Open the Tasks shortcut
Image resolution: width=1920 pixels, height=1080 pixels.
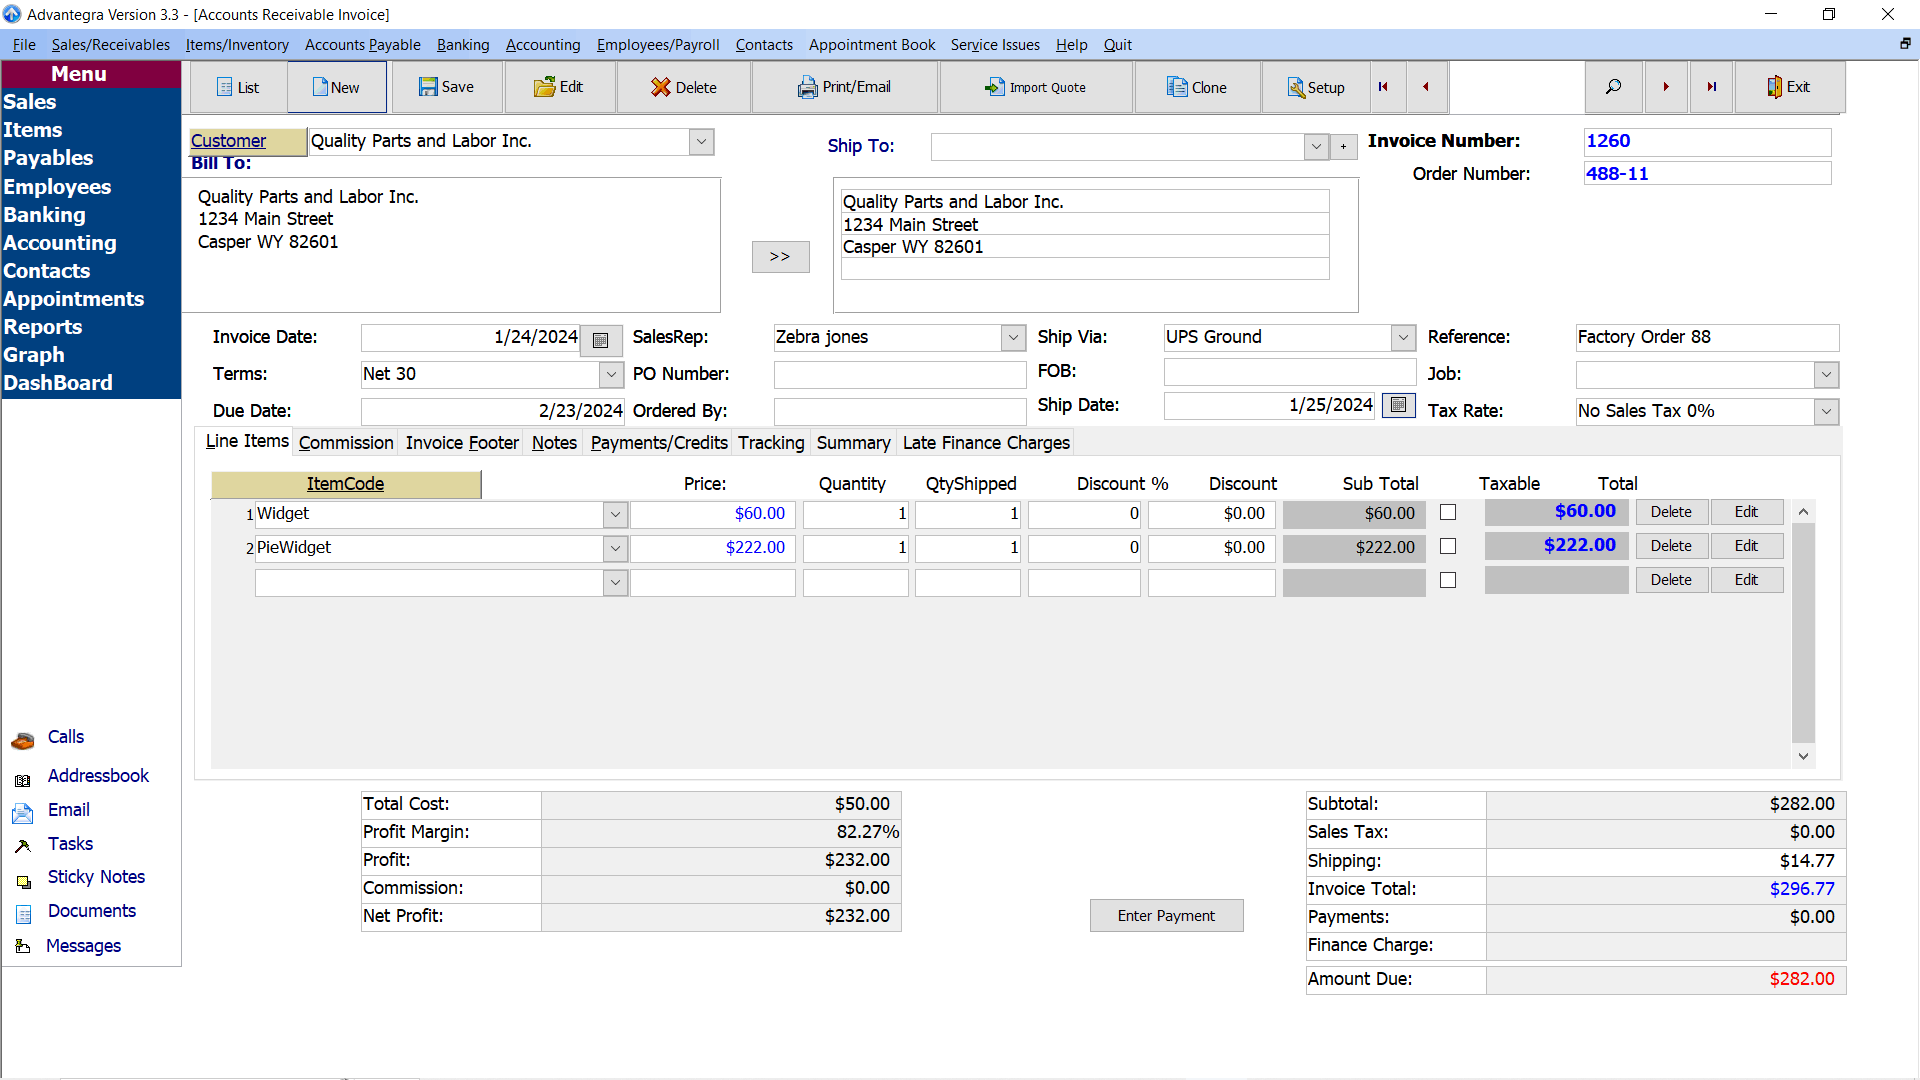[x=70, y=844]
